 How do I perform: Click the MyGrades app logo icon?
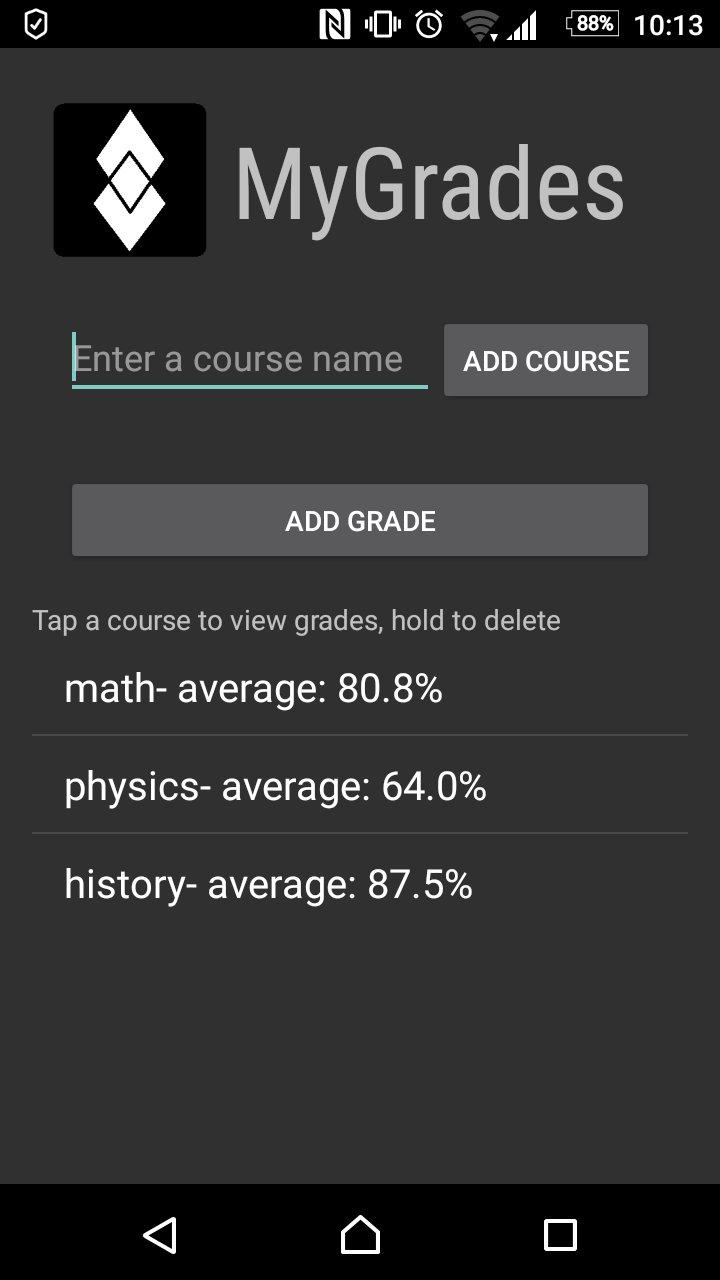129,179
